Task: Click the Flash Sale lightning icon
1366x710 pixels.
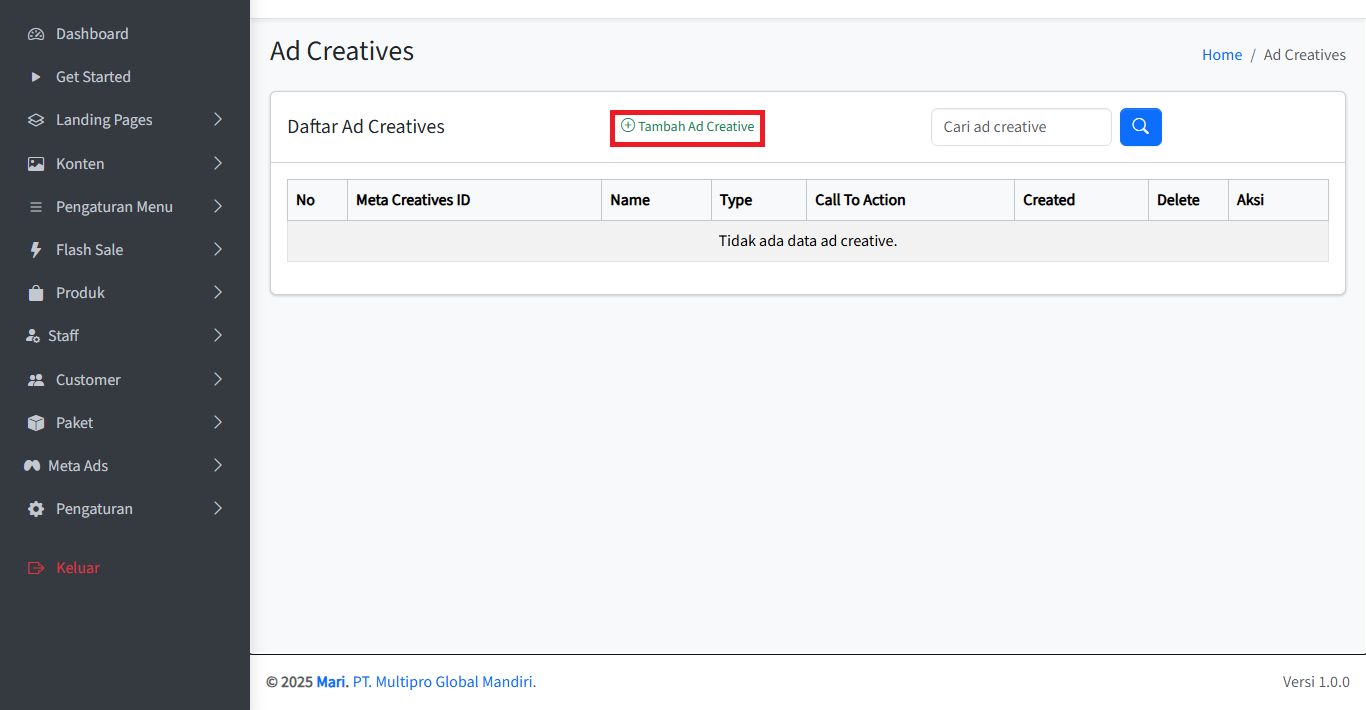Action: (36, 250)
